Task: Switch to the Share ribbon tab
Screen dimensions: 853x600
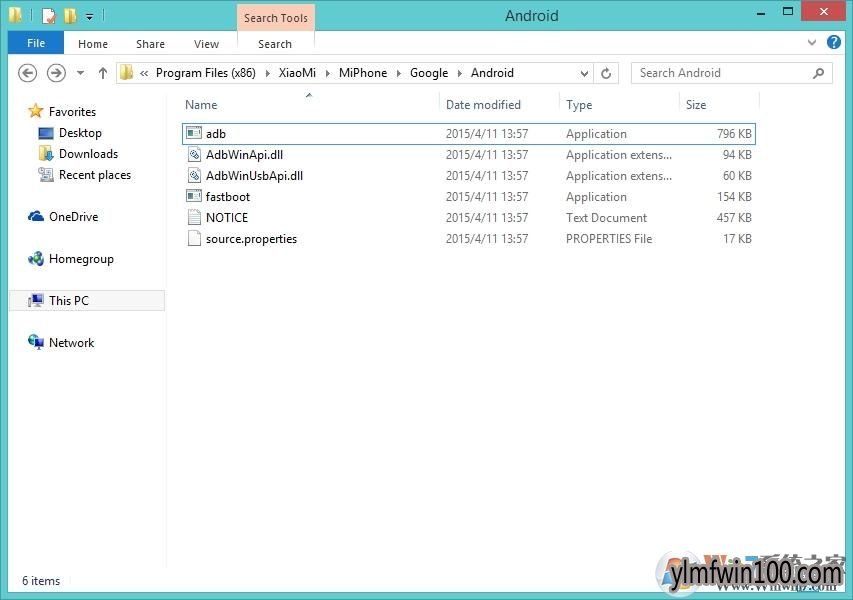Action: [150, 44]
